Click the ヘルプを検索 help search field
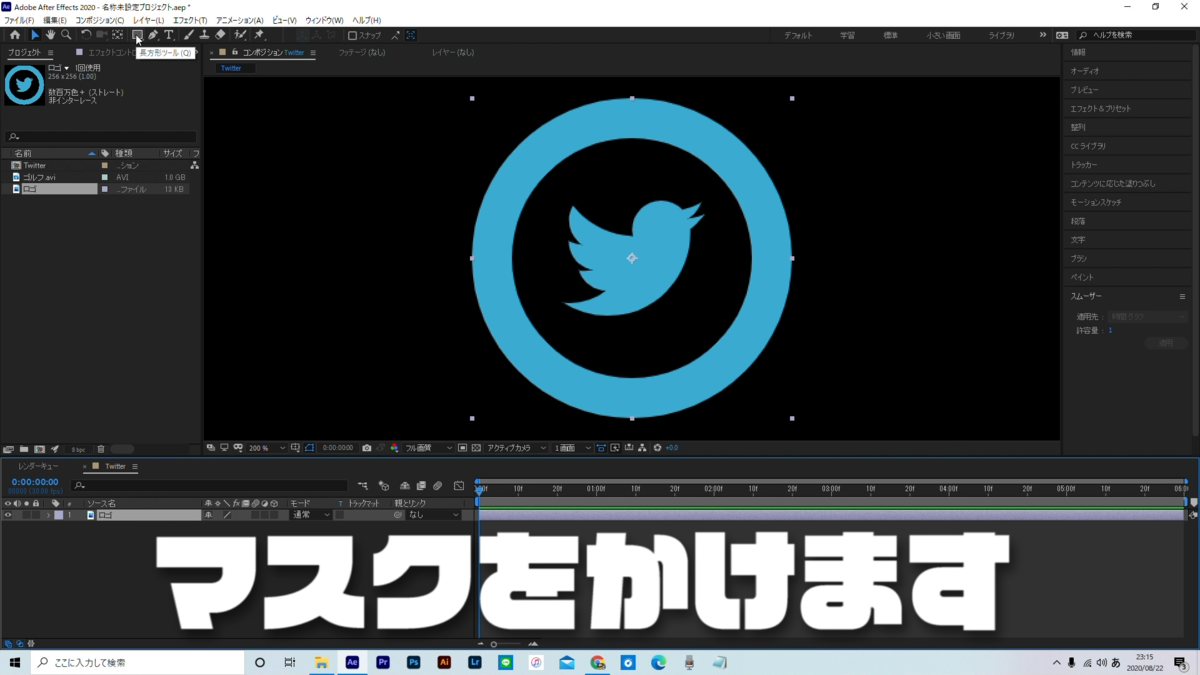This screenshot has height=675, width=1200. (1136, 35)
